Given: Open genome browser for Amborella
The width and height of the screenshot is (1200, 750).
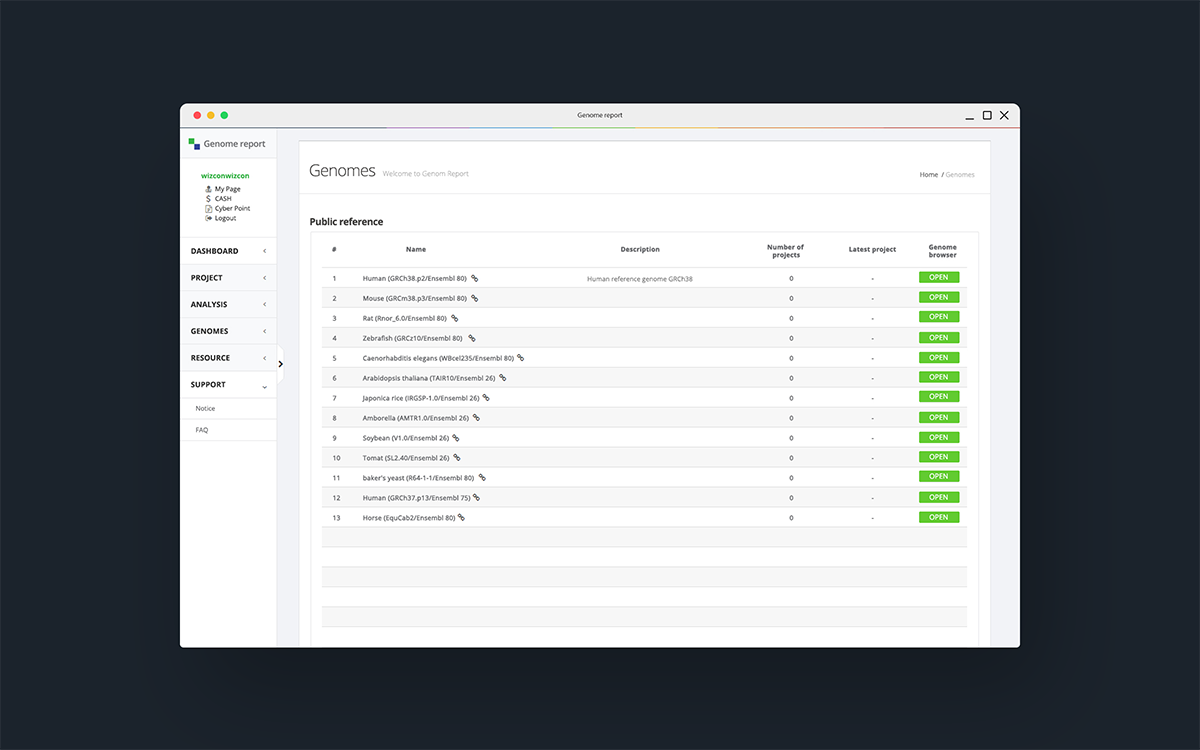Looking at the screenshot, I should (939, 417).
